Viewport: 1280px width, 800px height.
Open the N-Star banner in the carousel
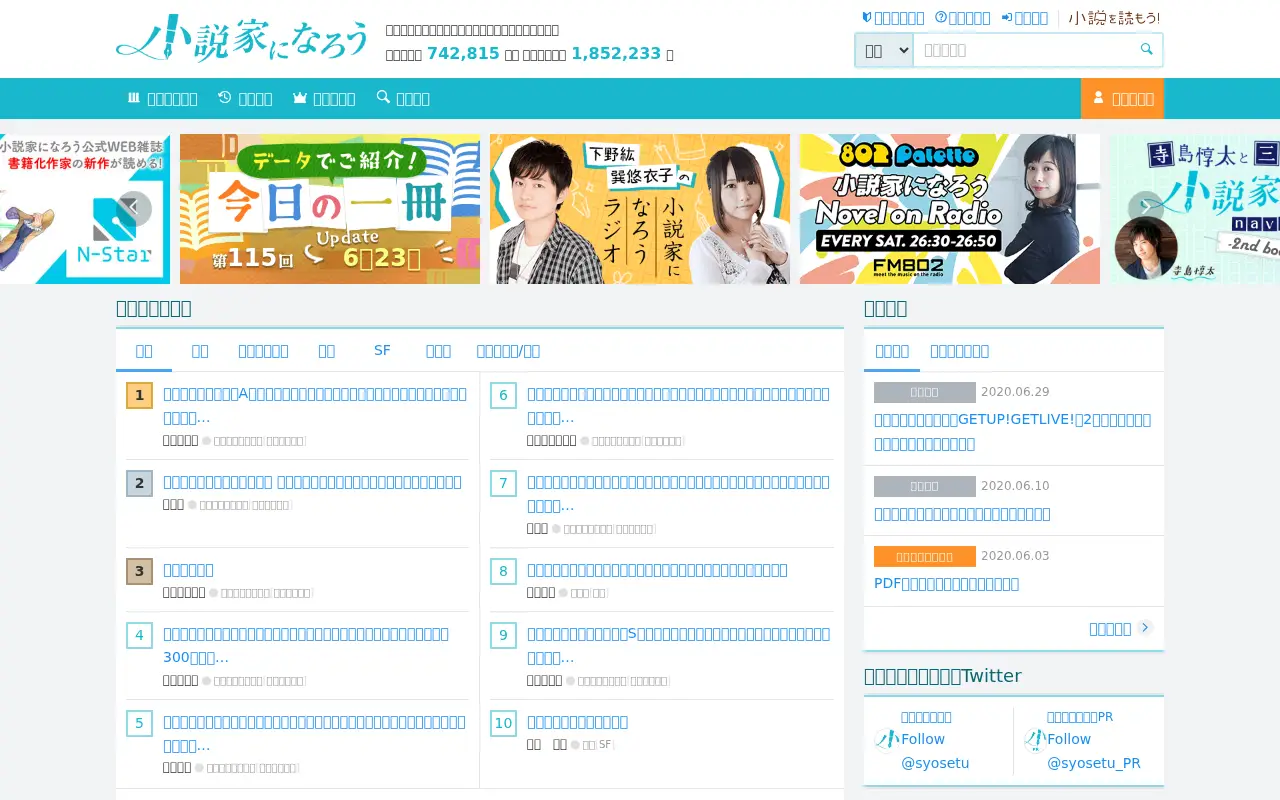[85, 209]
